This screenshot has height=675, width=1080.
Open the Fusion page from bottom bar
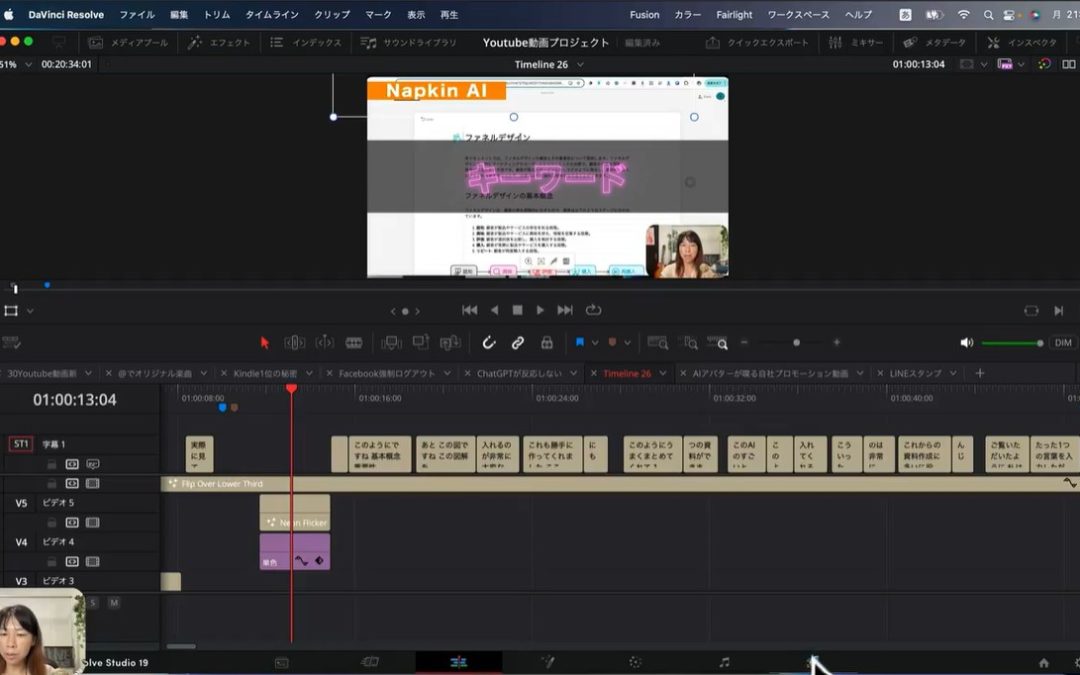[547, 662]
